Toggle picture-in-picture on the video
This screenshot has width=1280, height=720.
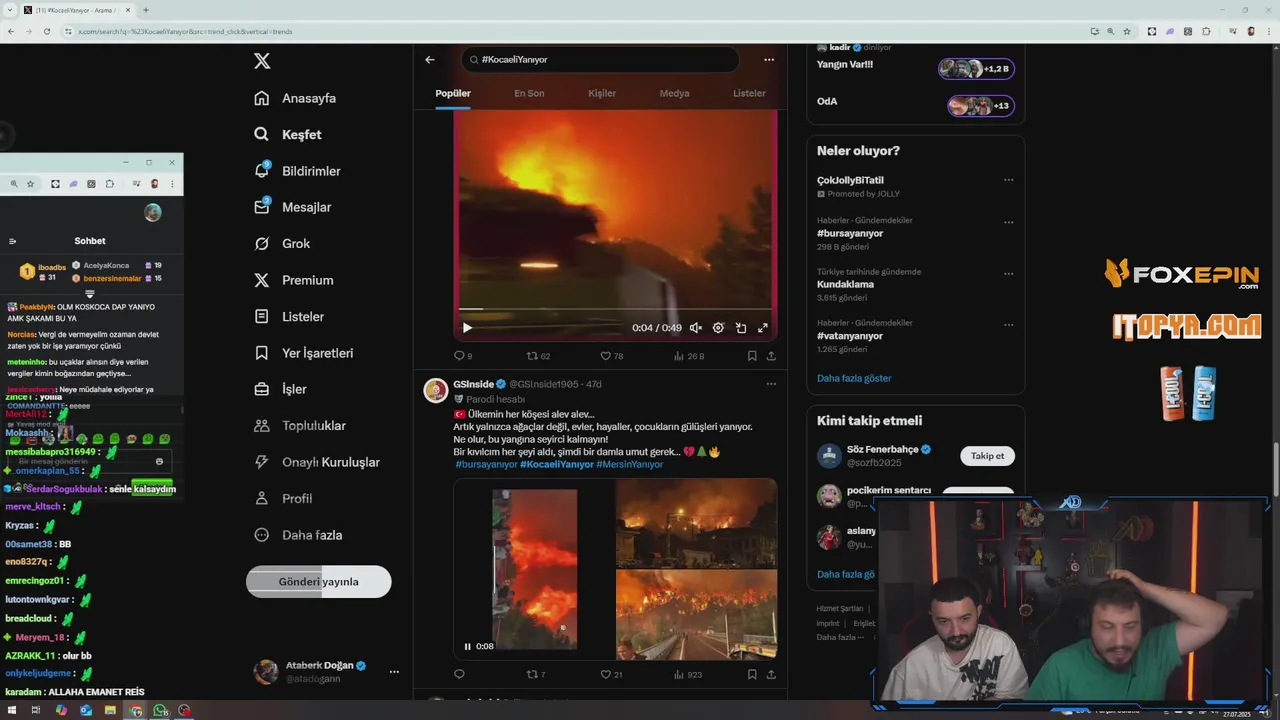(x=741, y=328)
